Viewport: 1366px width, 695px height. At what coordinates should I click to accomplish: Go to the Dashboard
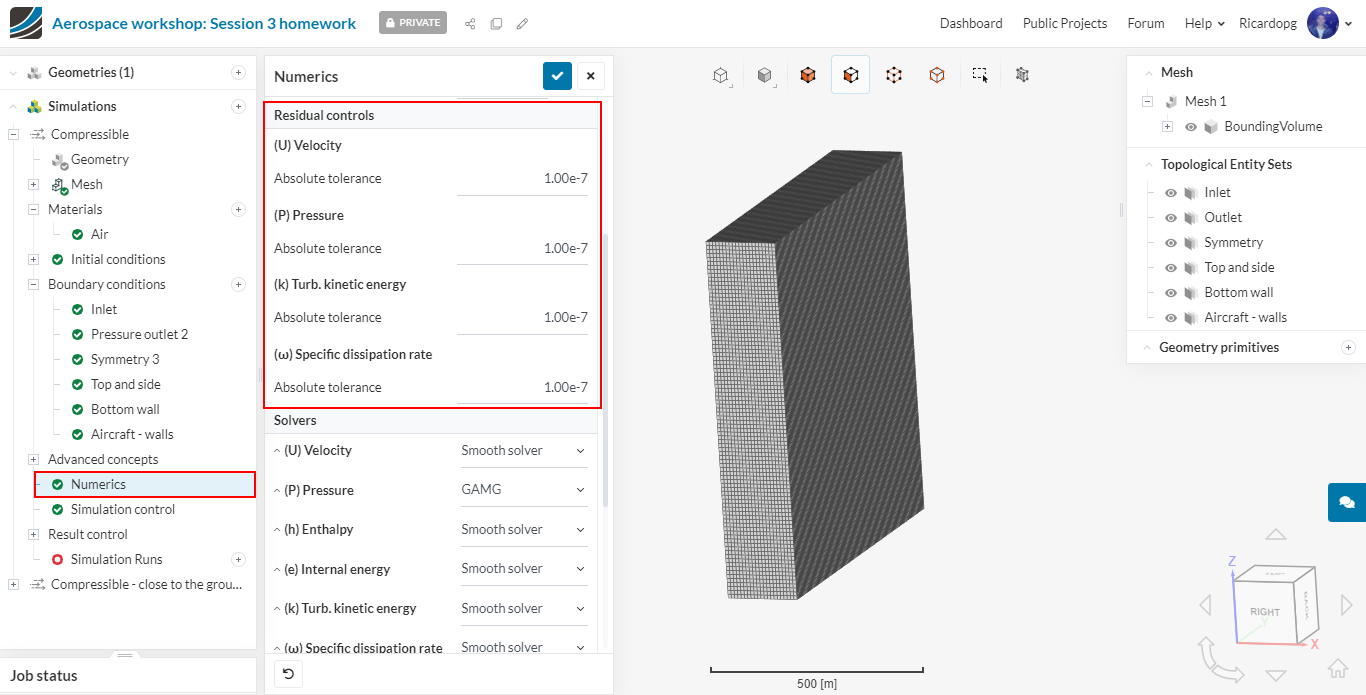[x=971, y=23]
